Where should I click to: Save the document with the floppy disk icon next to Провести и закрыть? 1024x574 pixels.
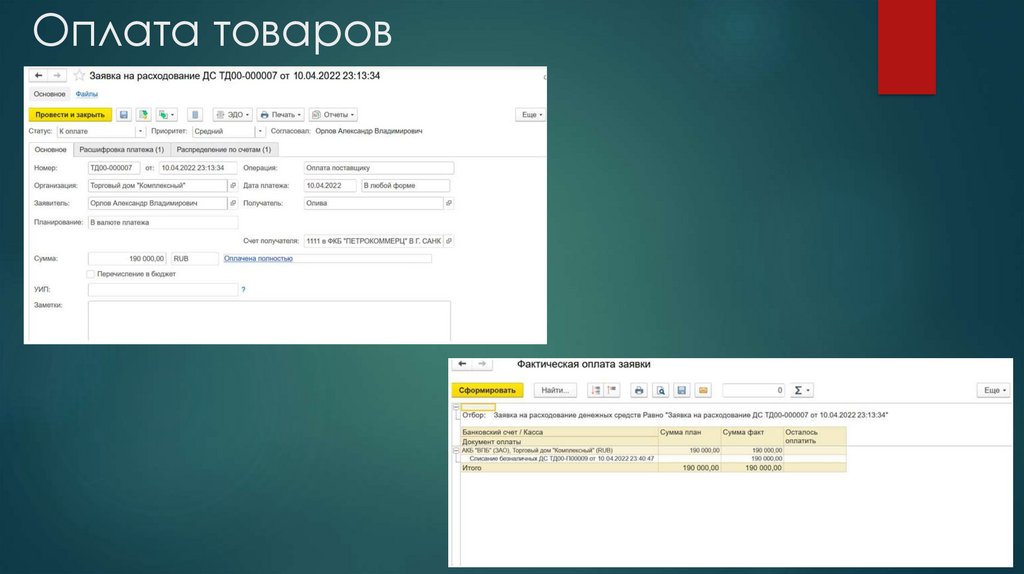123,115
